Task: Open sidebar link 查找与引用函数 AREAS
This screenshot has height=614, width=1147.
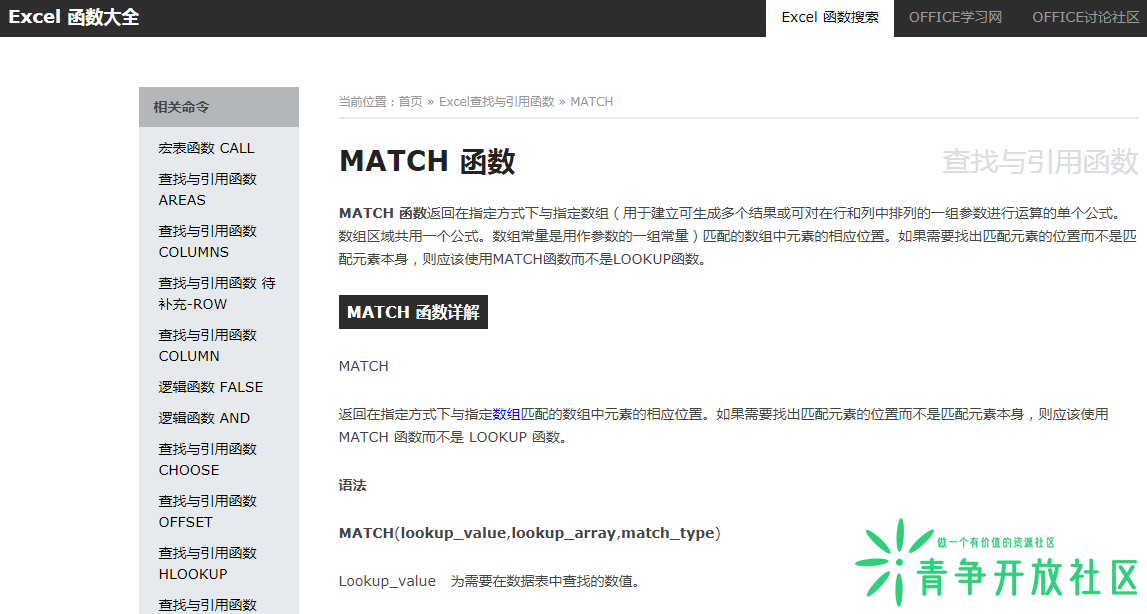Action: tap(208, 190)
